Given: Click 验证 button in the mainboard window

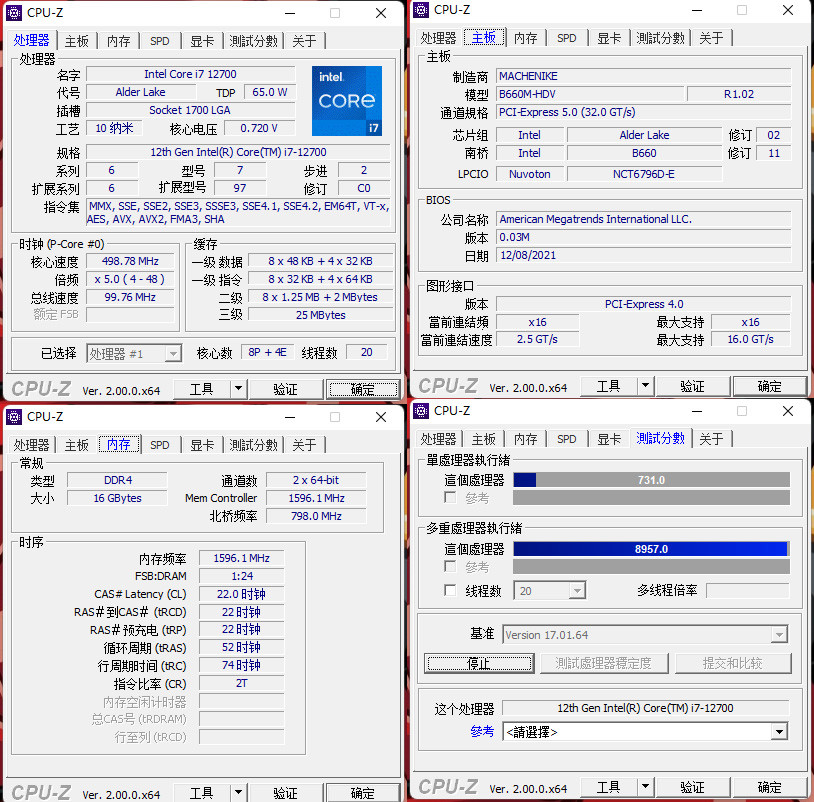Looking at the screenshot, I should (693, 386).
